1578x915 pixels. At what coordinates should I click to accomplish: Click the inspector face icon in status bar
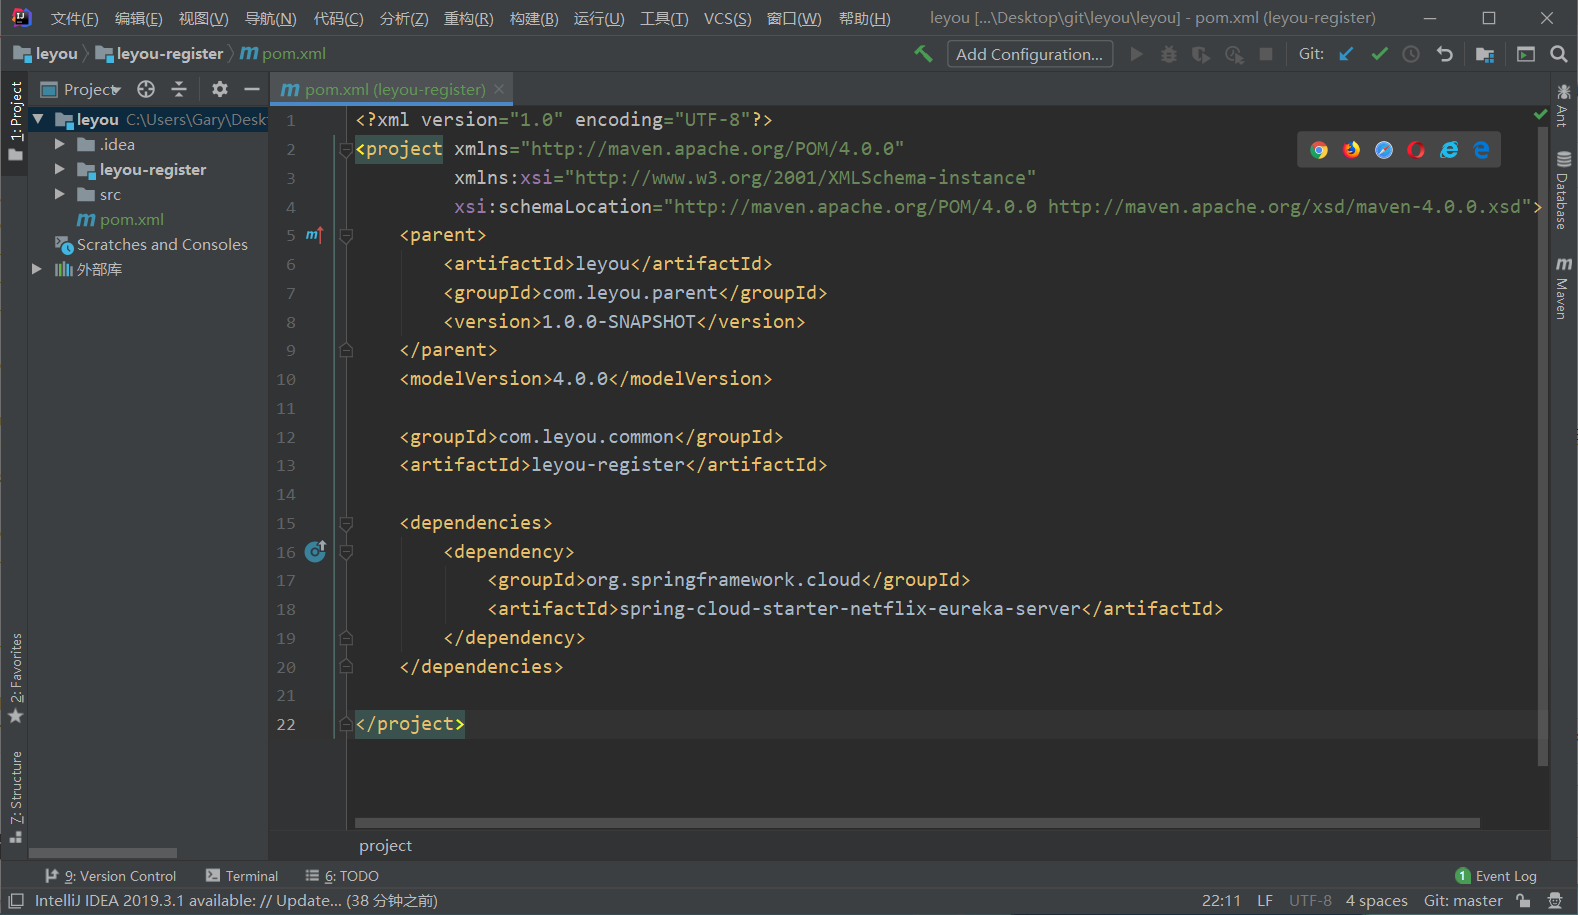coord(1555,901)
